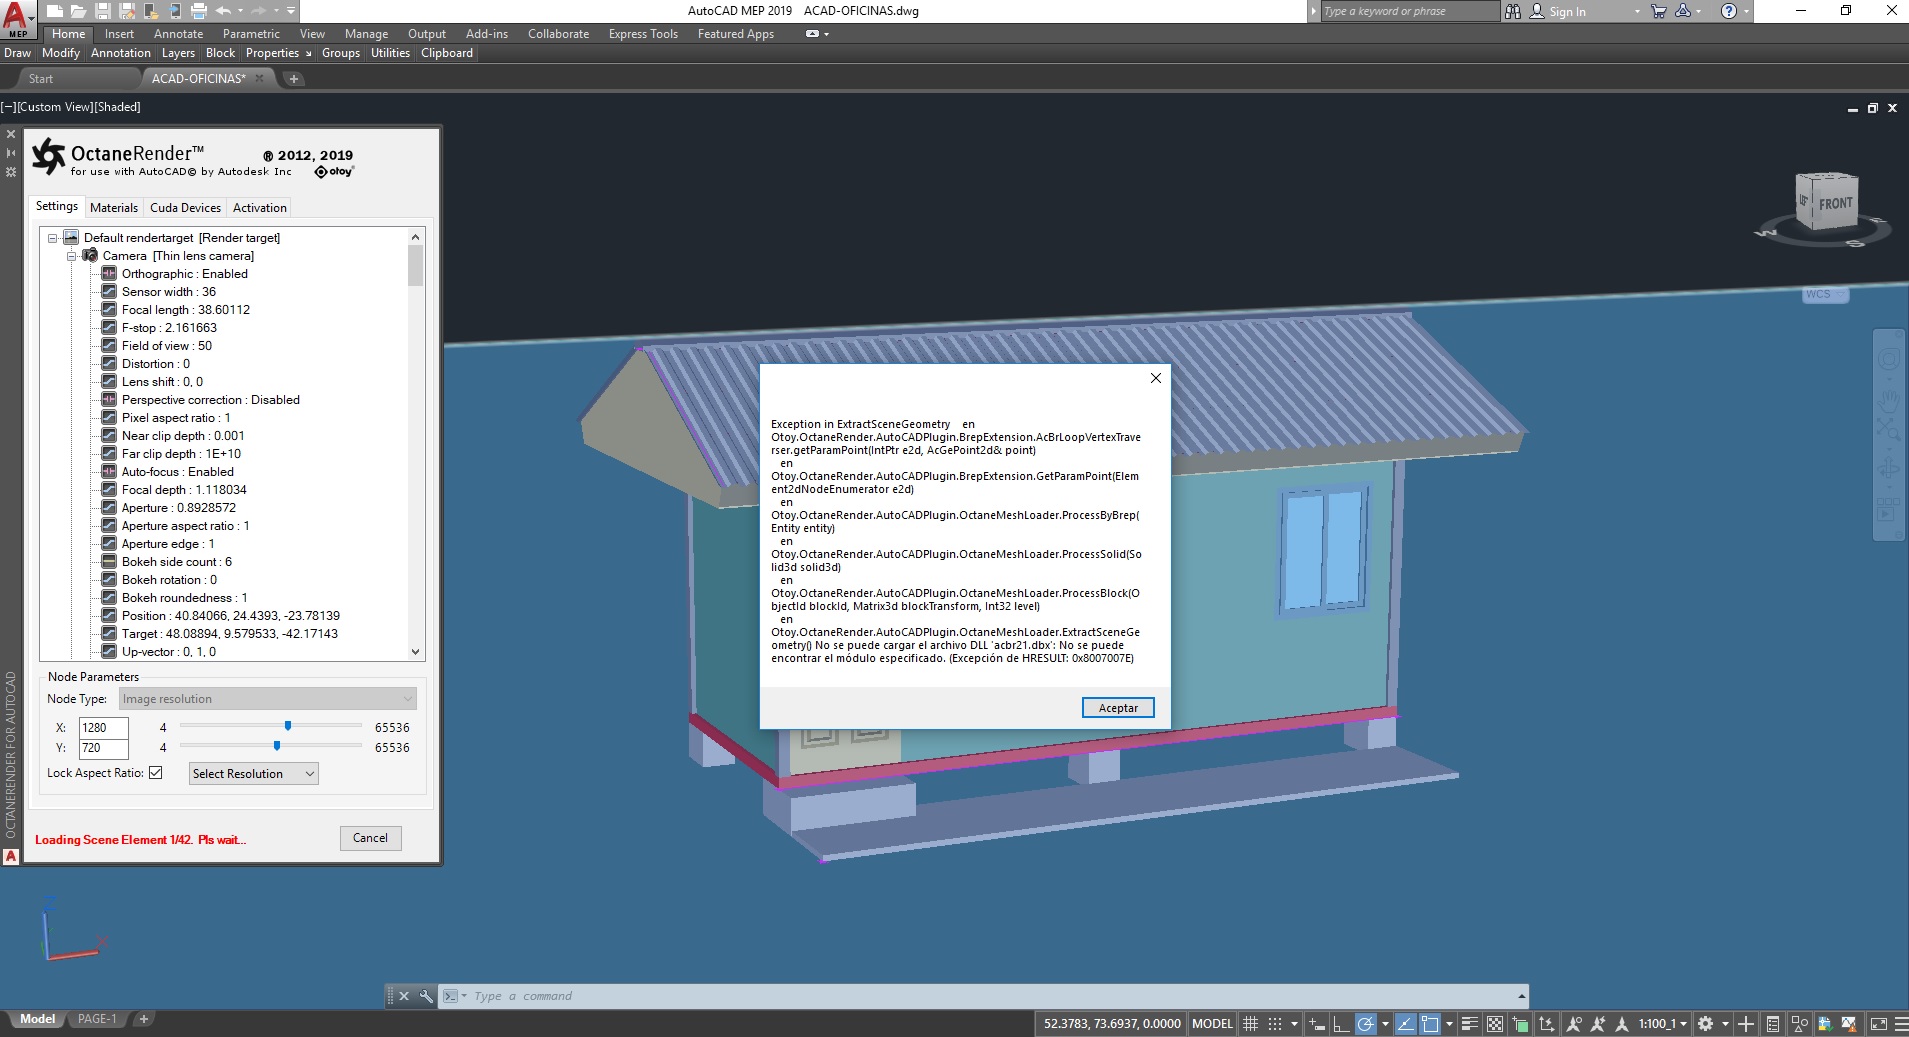Toggle dynamic input in status bar
This screenshot has width=1909, height=1037.
click(x=1317, y=1023)
